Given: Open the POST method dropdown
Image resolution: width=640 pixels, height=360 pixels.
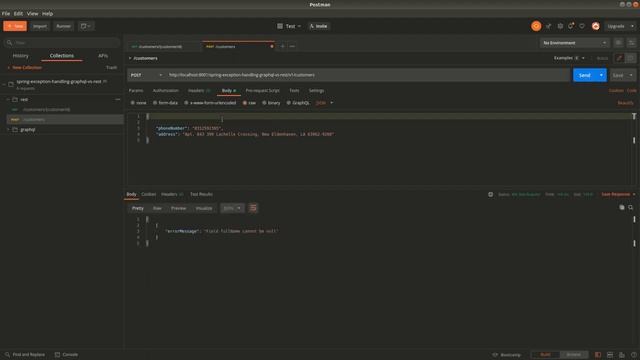Looking at the screenshot, I should [x=146, y=75].
